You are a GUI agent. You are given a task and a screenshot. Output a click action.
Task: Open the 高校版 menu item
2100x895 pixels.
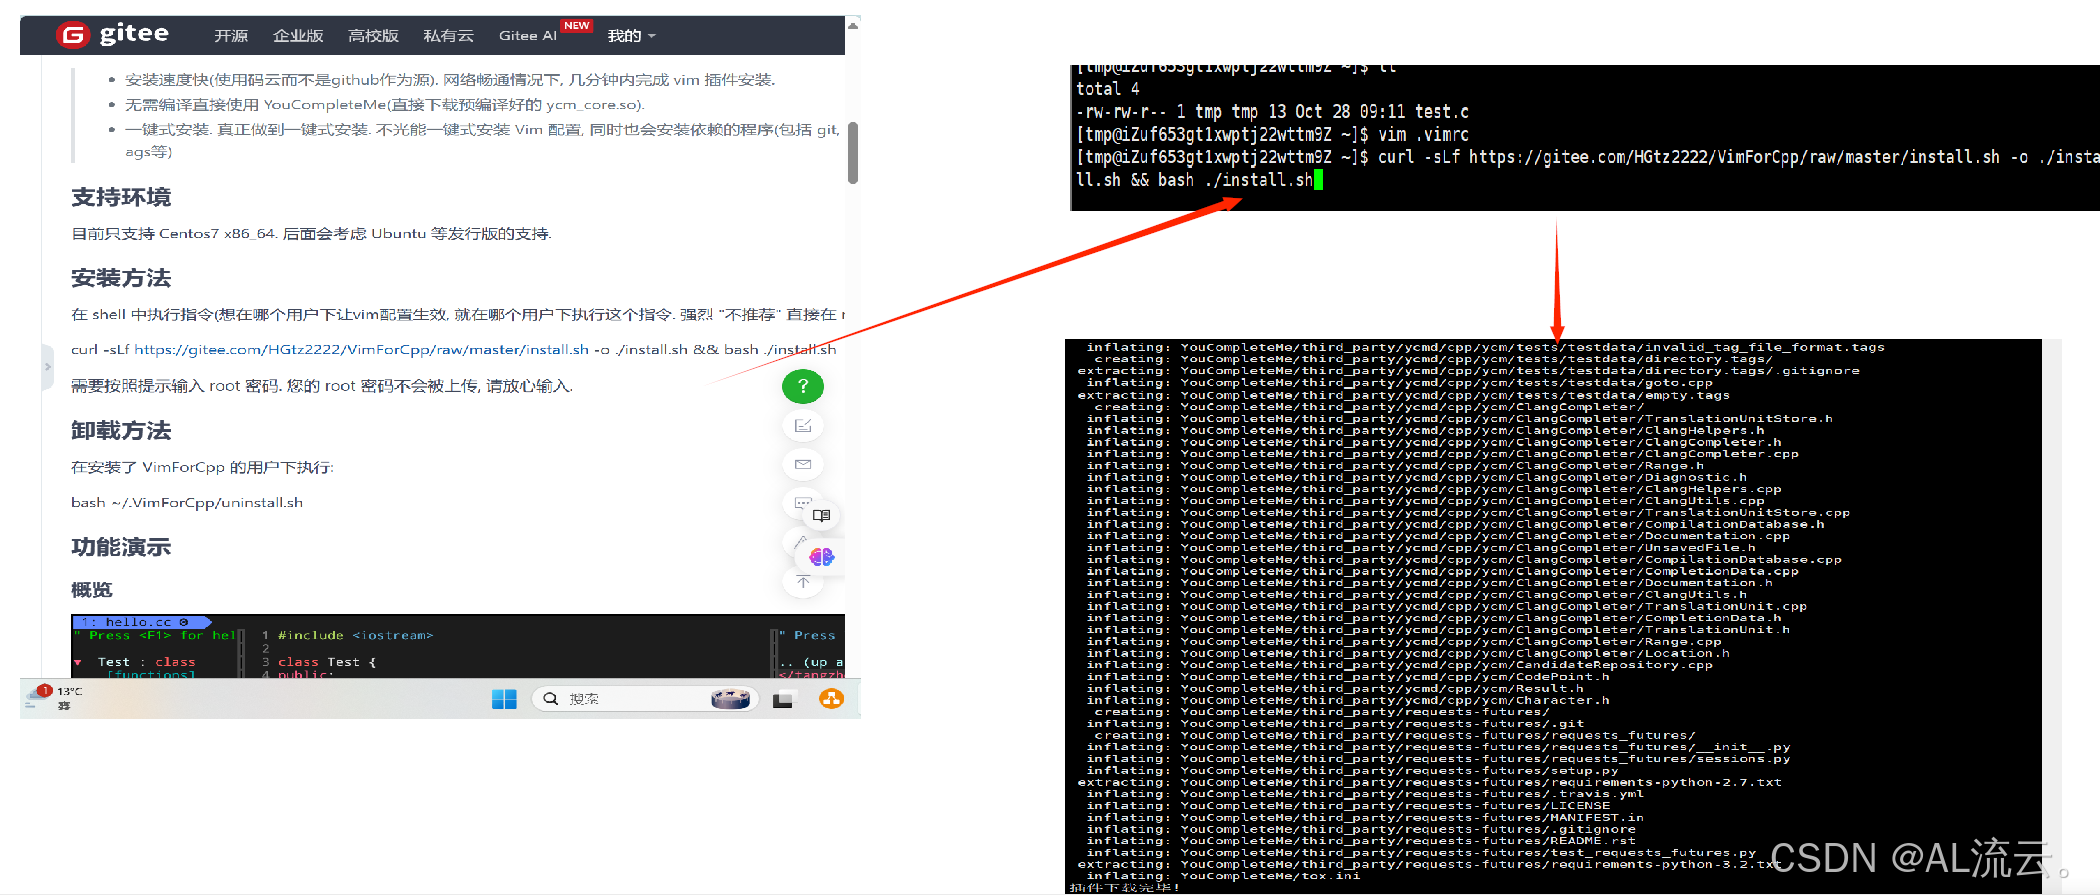point(373,36)
